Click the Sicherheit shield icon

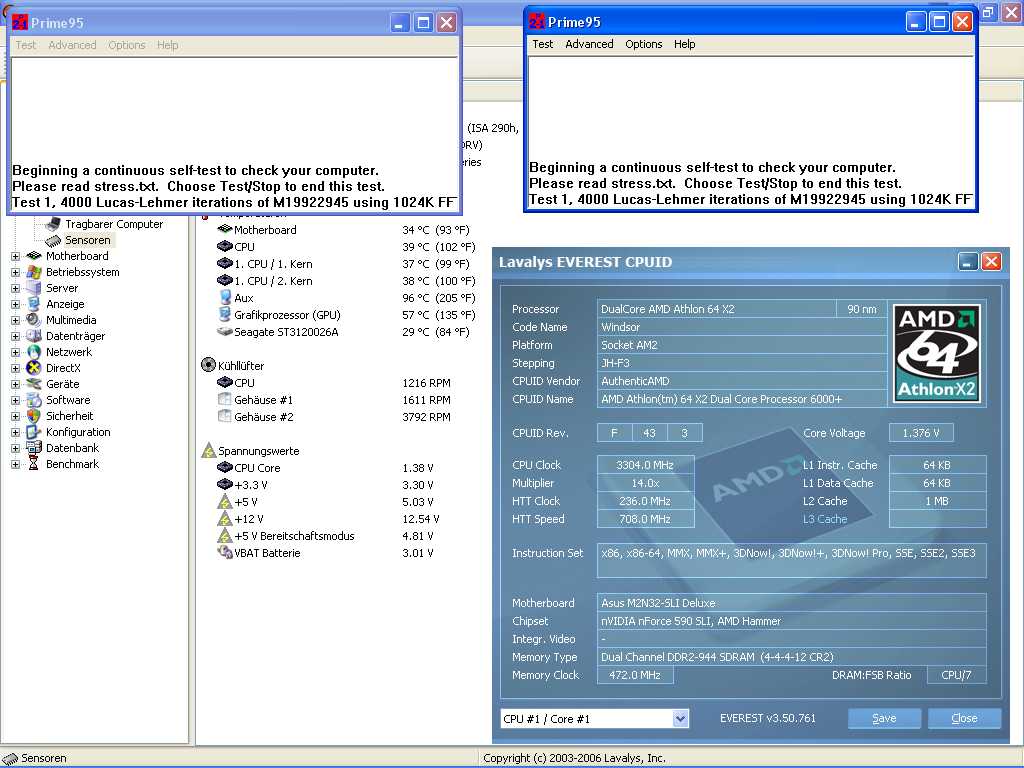pyautogui.click(x=33, y=416)
